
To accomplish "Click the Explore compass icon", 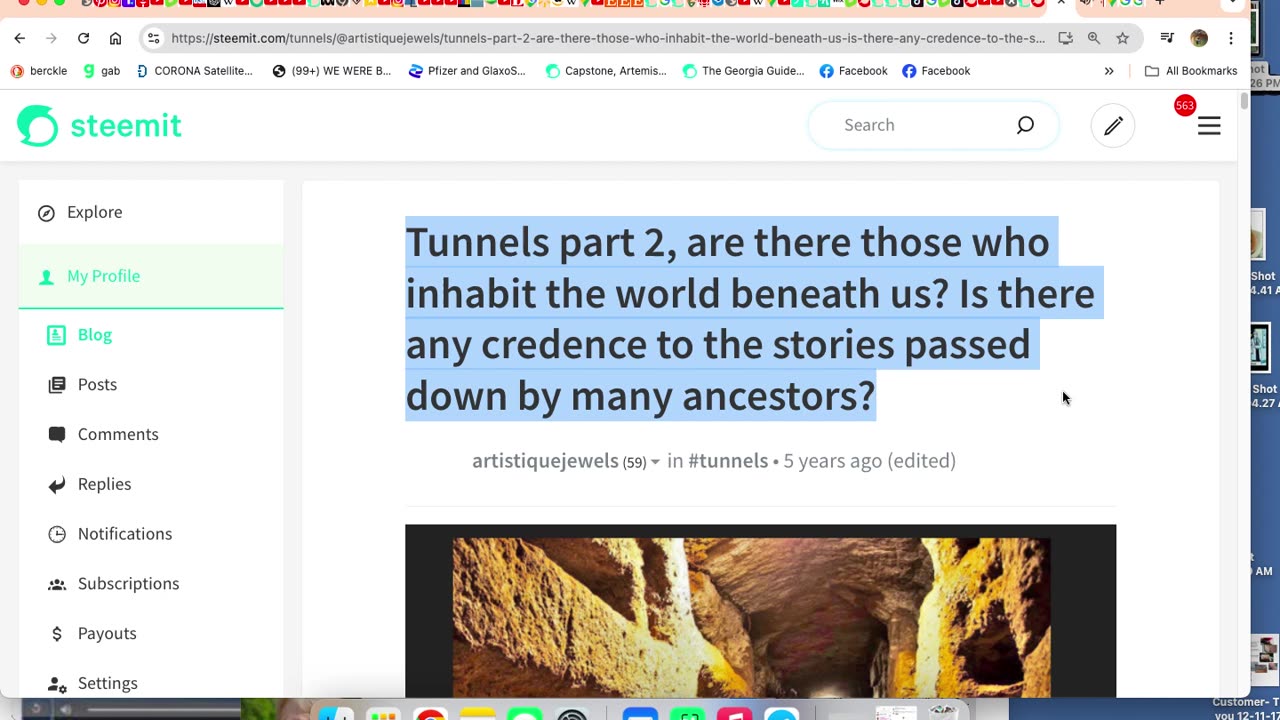I will click(46, 212).
